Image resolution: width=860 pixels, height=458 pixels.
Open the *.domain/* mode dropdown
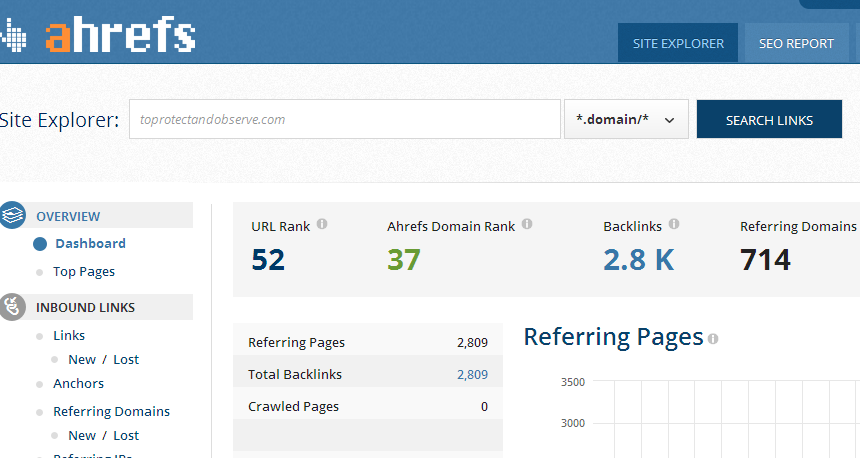coord(626,119)
